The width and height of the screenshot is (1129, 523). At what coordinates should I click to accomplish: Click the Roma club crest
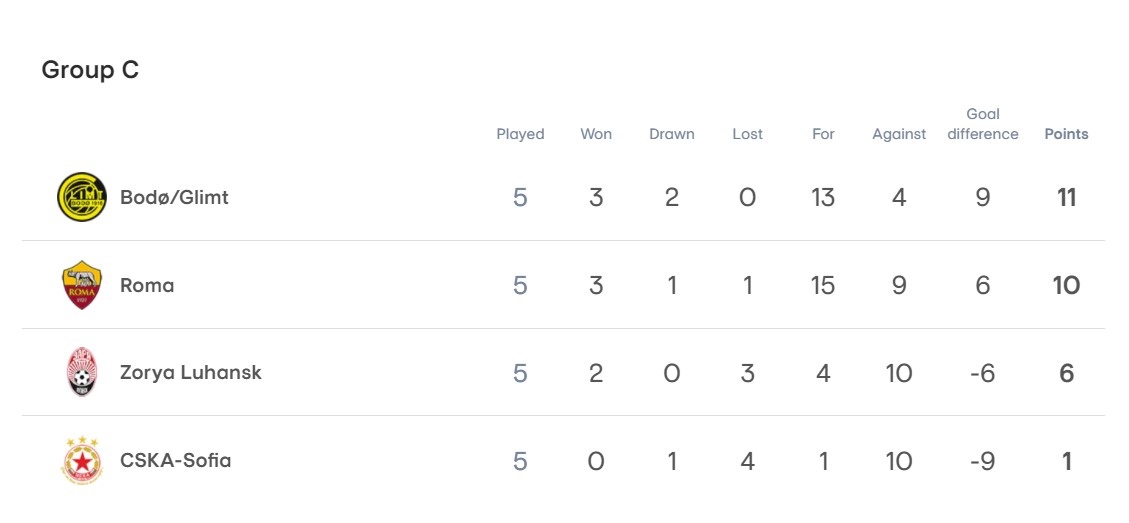coord(81,285)
